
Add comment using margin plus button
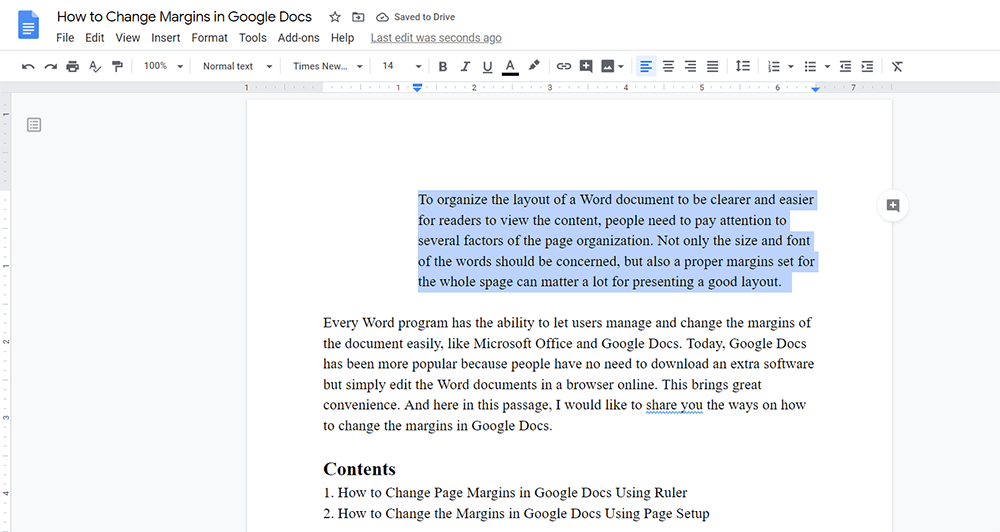coord(892,205)
